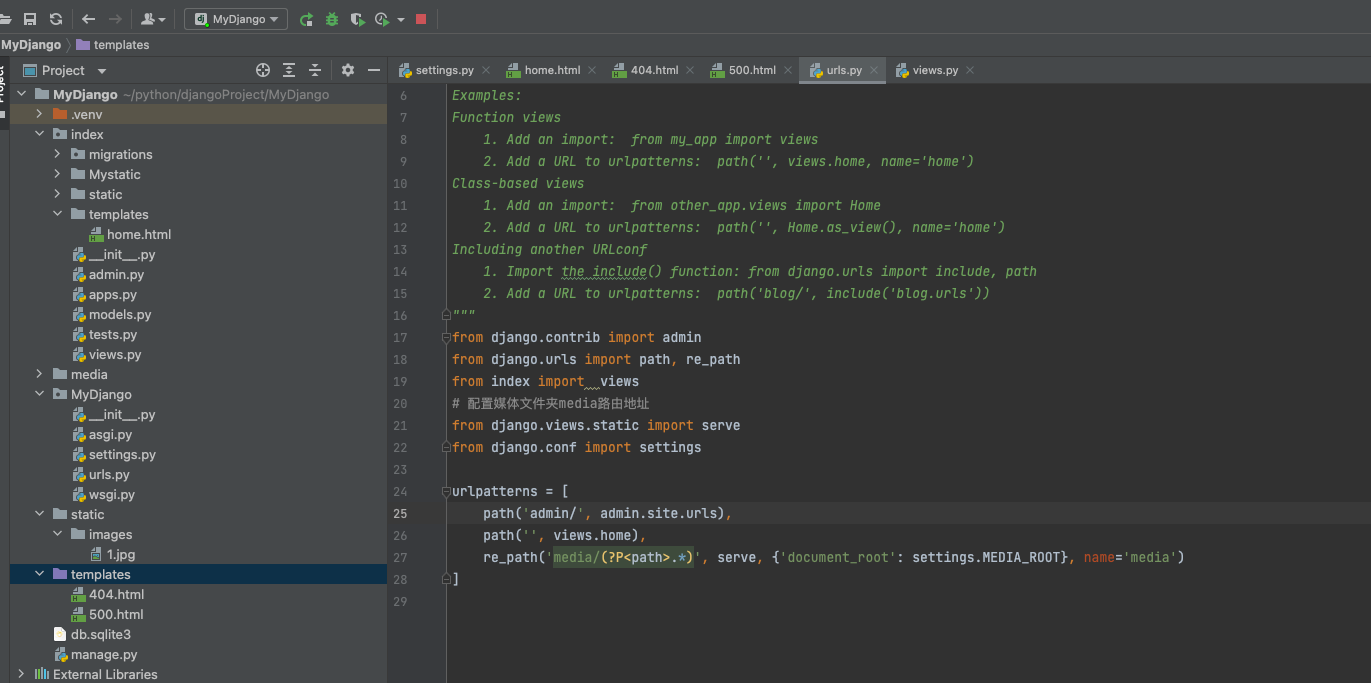Expand the .venv folder in project tree
The image size is (1371, 683).
[39, 114]
